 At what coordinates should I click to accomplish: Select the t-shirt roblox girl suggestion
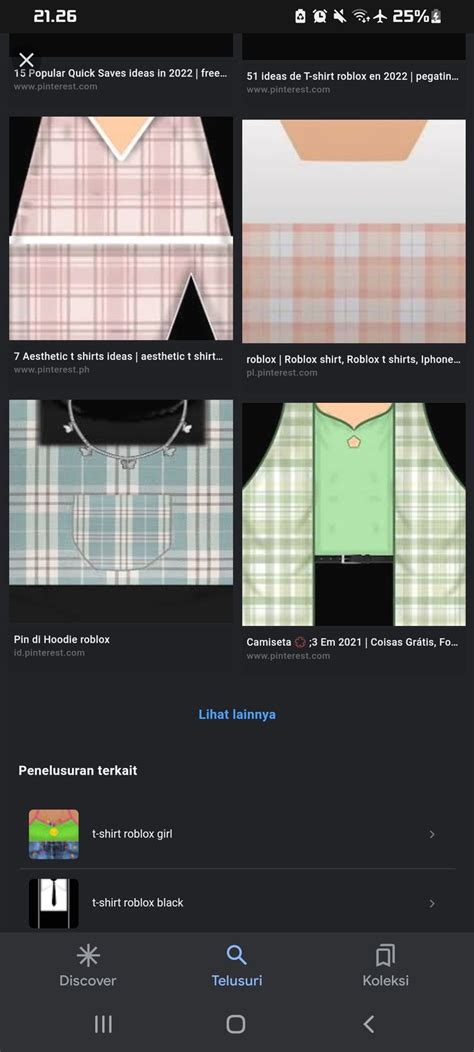[237, 834]
